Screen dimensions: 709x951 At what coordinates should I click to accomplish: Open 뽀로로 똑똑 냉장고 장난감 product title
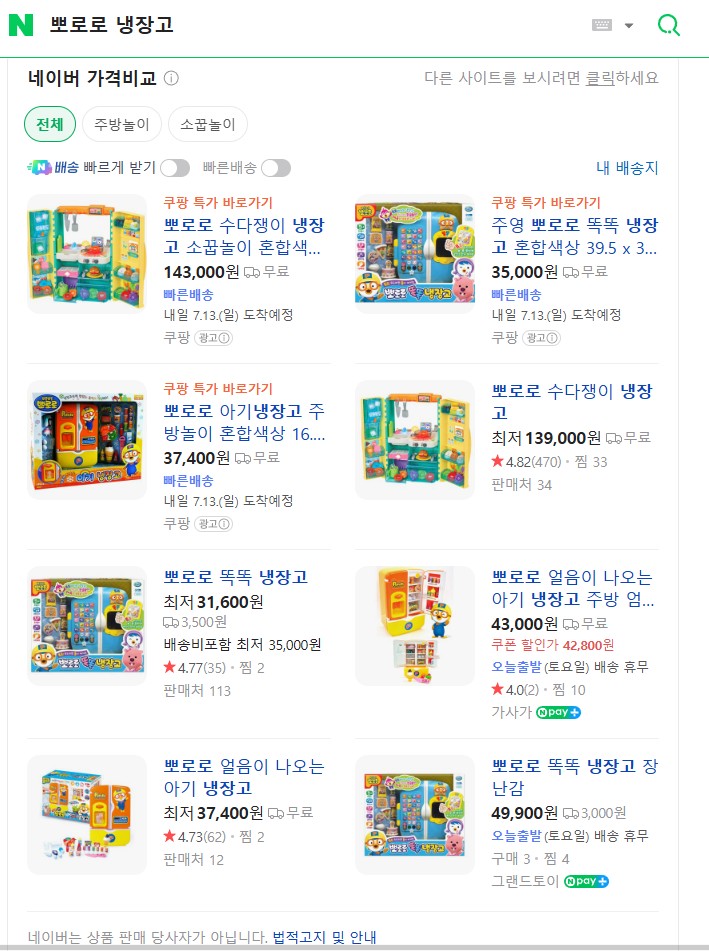[574, 777]
